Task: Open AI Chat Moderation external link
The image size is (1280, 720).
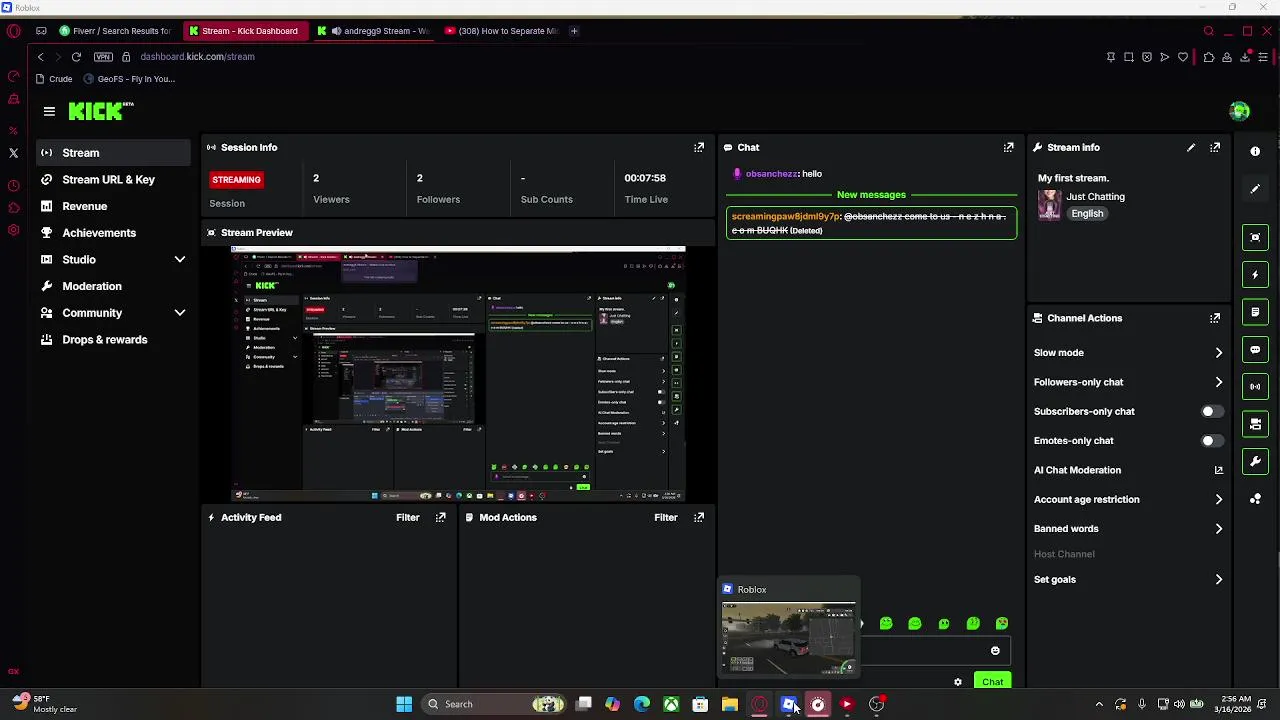Action: coord(1218,470)
